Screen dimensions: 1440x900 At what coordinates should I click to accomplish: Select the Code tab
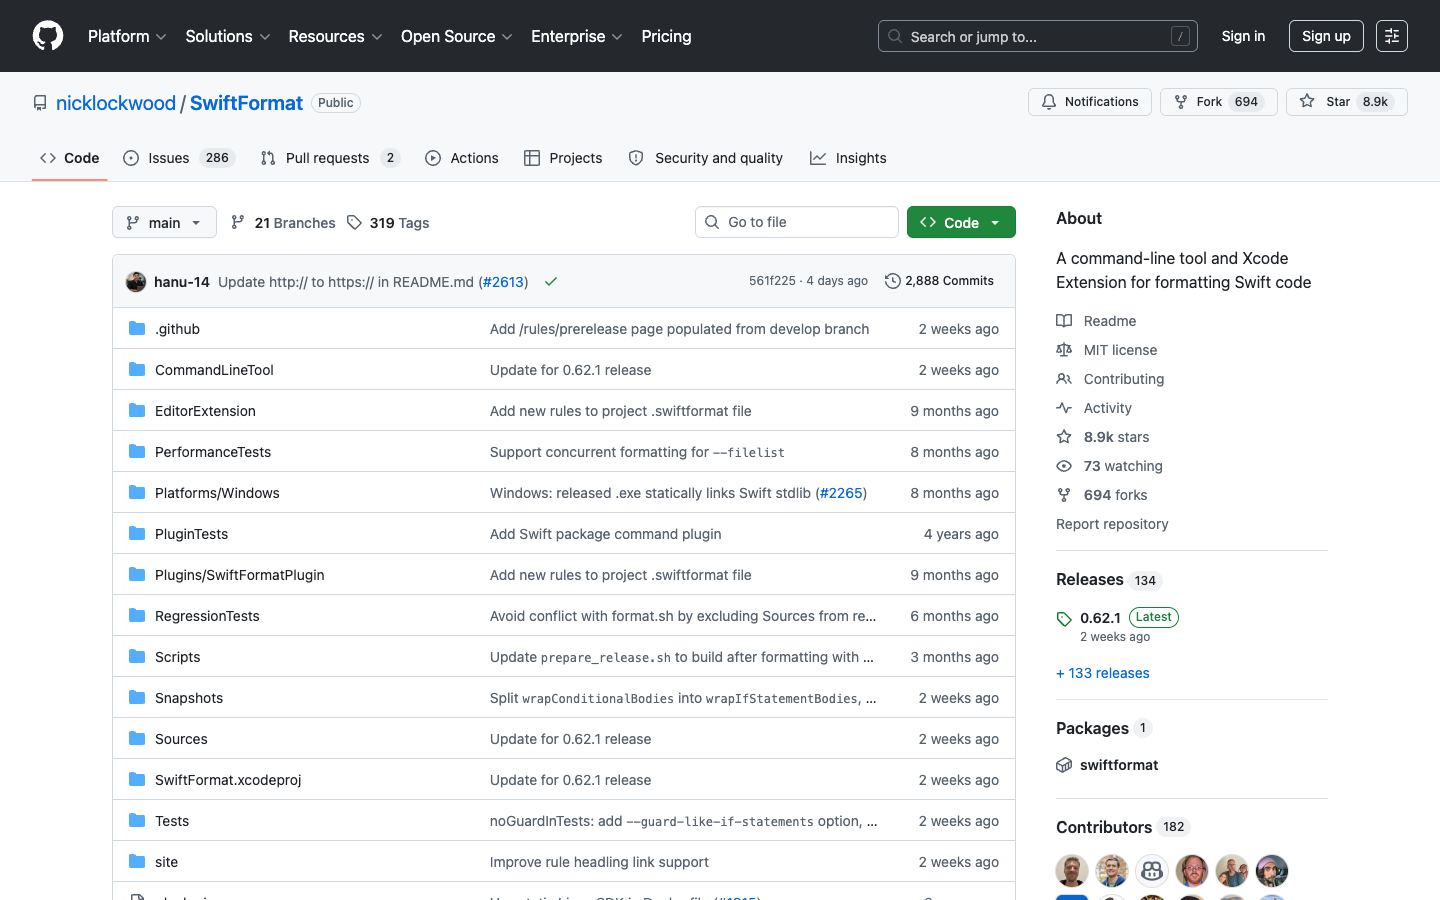click(x=70, y=158)
